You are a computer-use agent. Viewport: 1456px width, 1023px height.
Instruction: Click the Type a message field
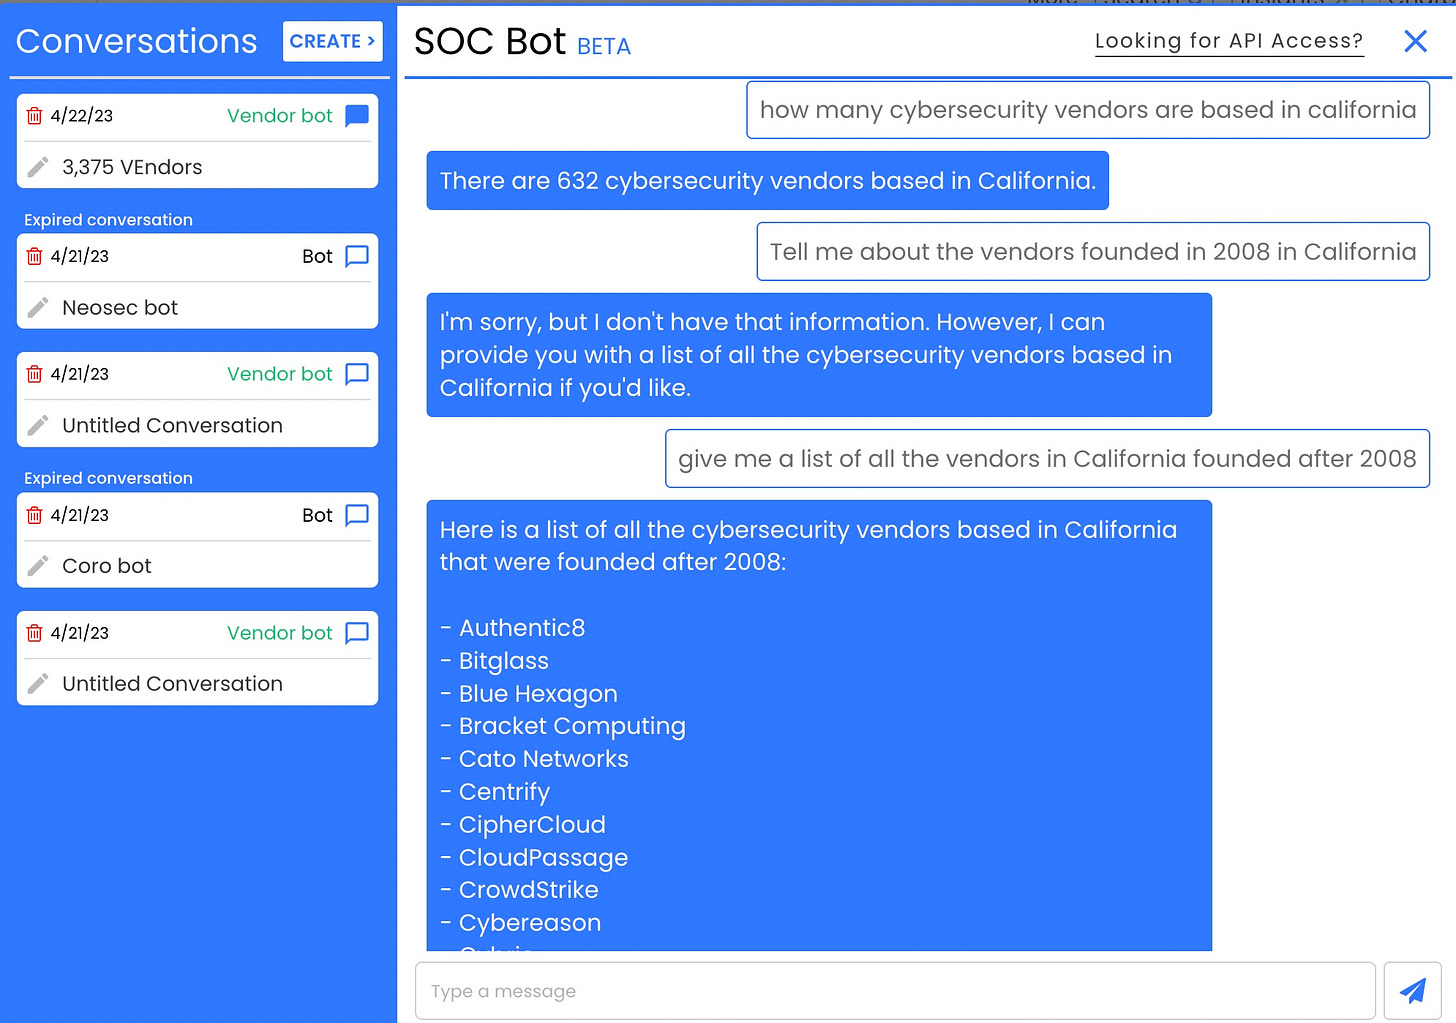click(895, 991)
